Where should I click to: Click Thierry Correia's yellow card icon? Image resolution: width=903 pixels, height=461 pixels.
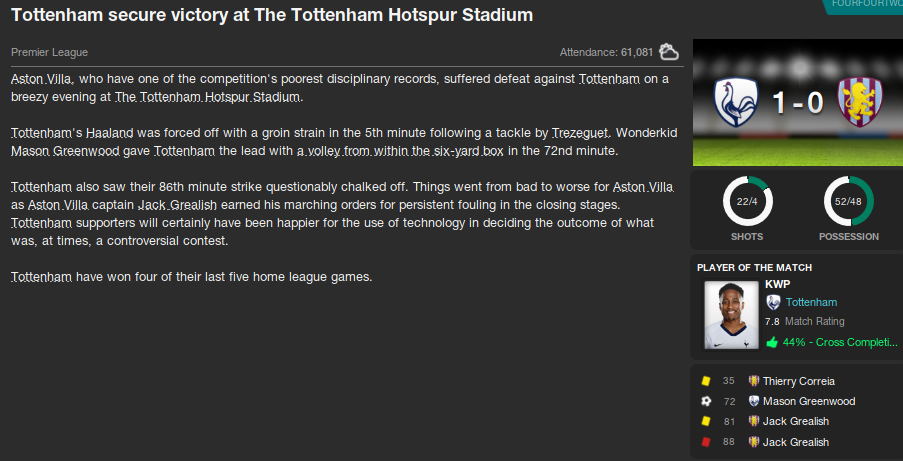coord(705,381)
